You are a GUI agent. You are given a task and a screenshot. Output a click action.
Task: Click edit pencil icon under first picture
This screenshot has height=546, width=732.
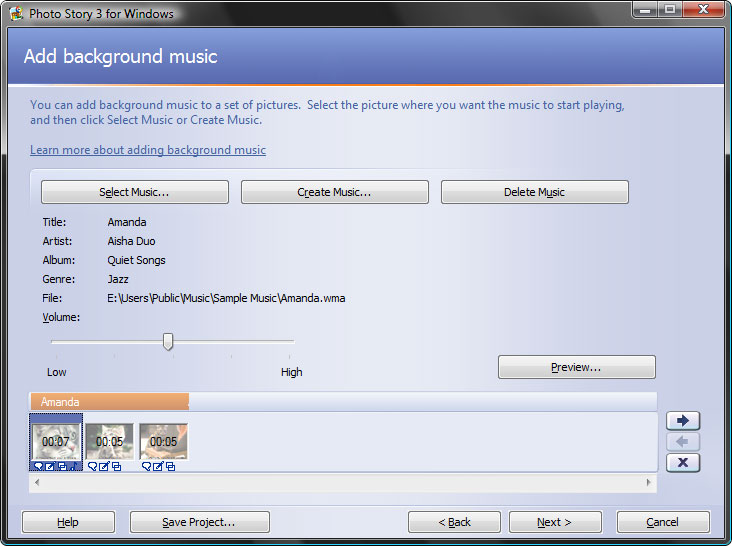[50, 466]
